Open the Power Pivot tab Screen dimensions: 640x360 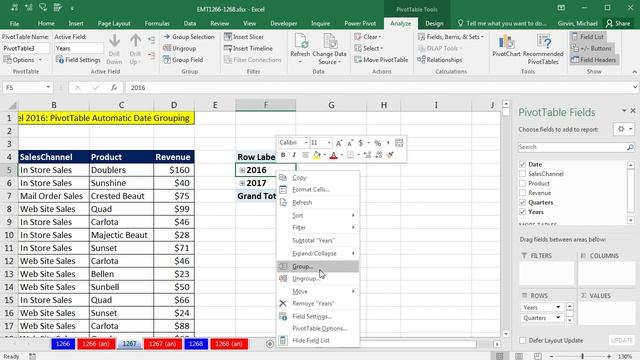[360, 24]
